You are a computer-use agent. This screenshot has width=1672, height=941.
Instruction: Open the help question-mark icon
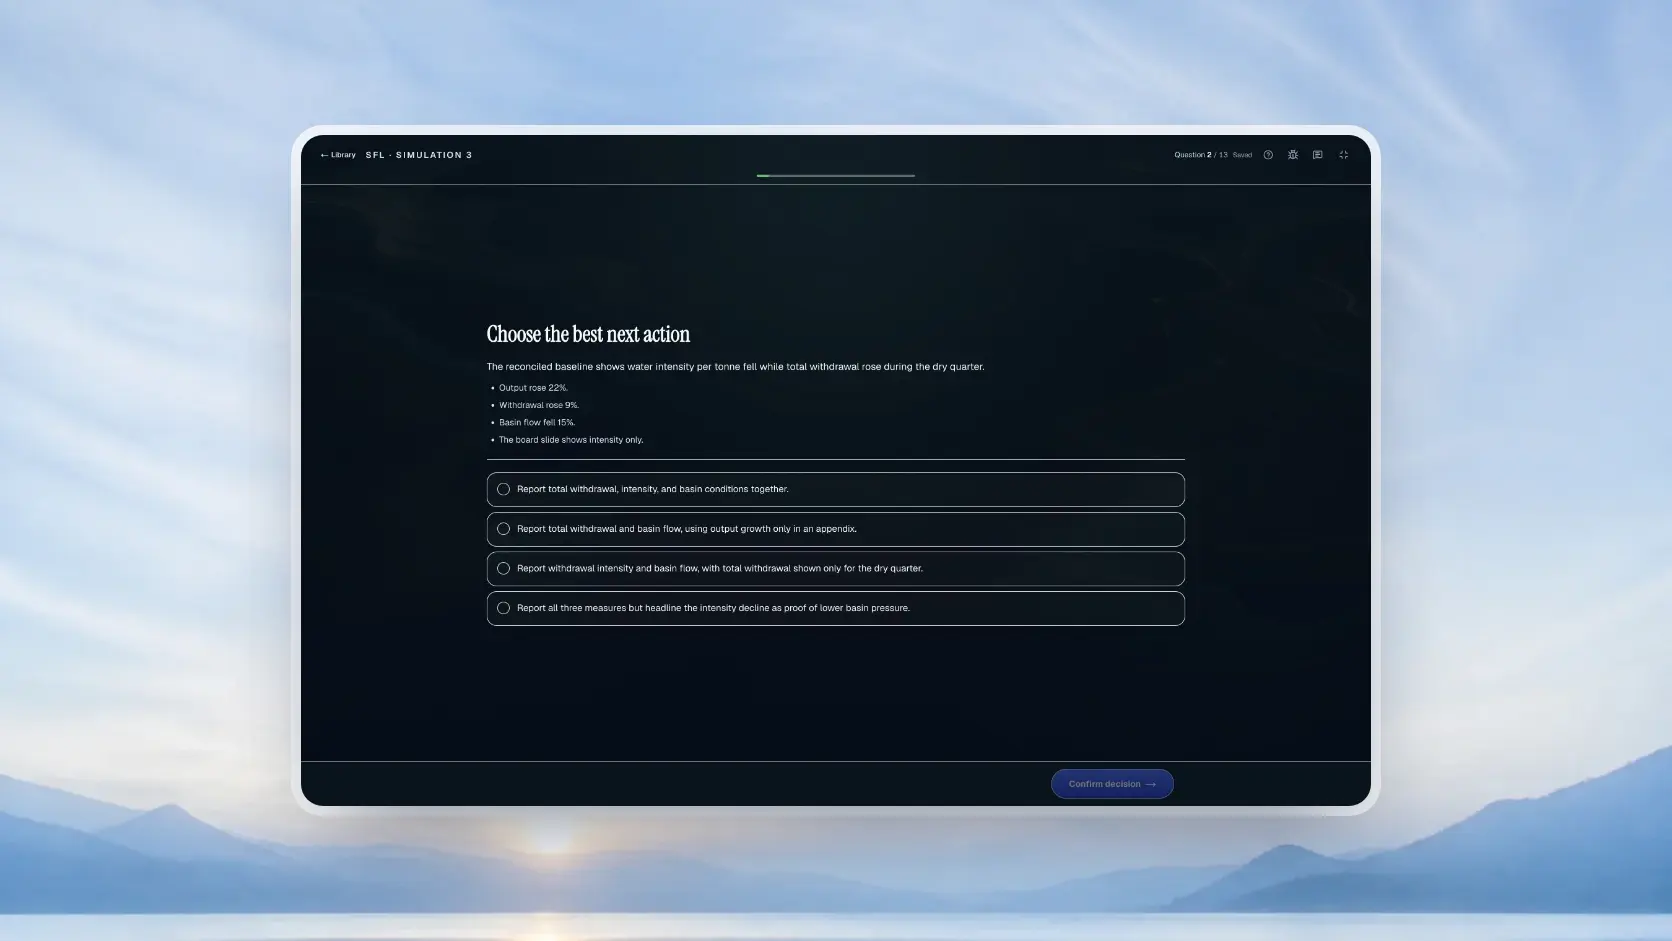(x=1268, y=155)
